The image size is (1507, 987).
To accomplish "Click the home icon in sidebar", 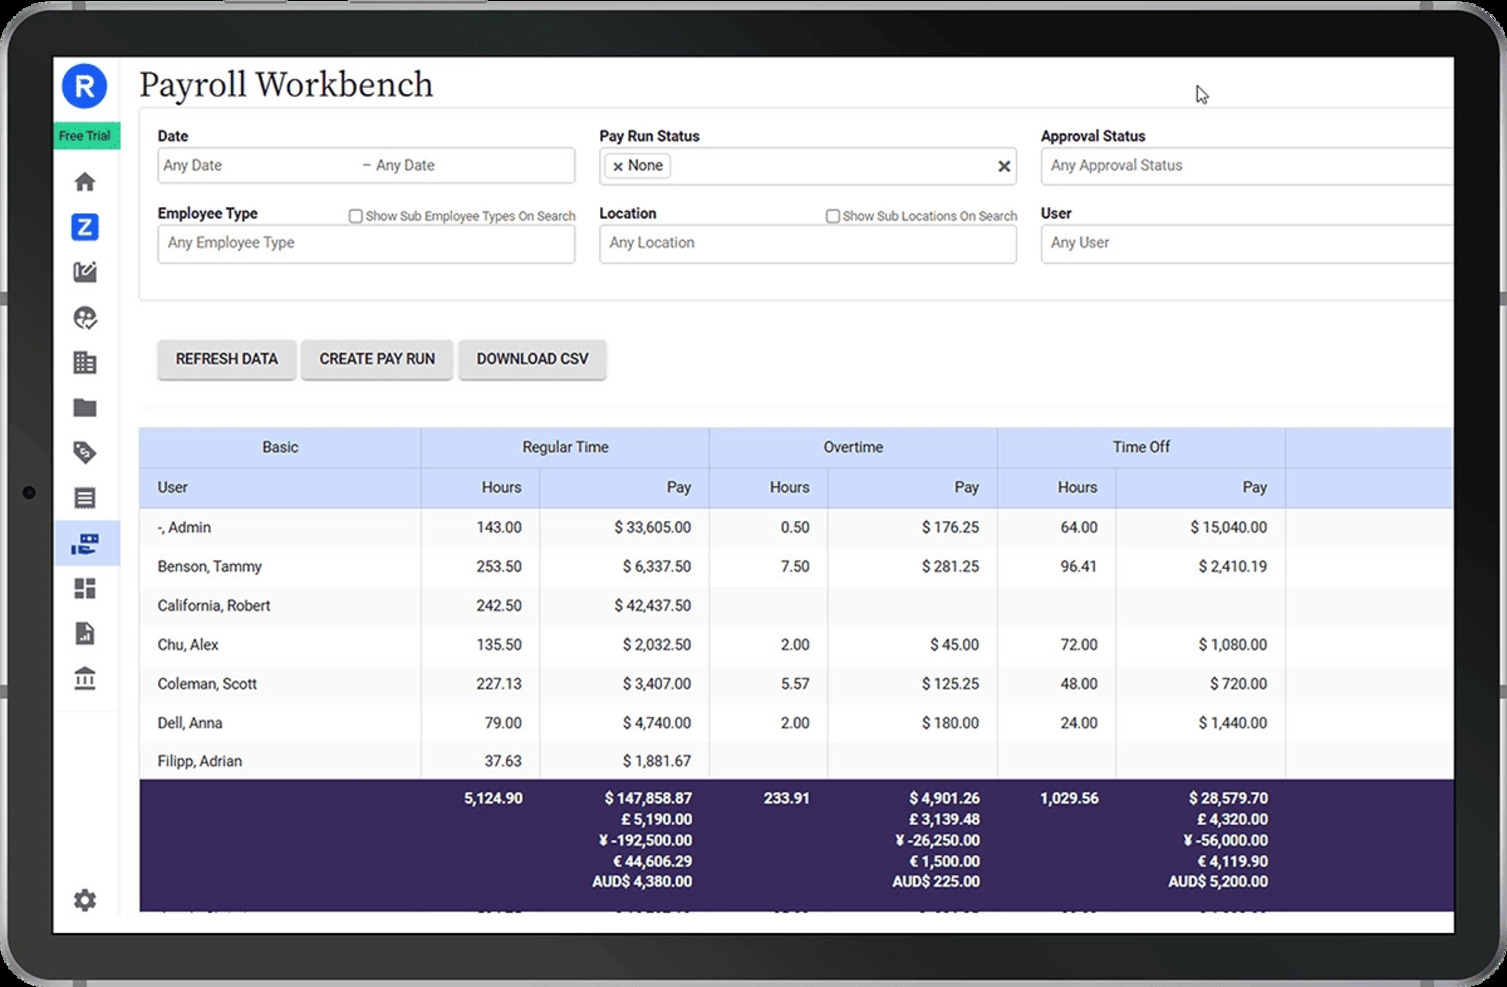I will coord(85,182).
